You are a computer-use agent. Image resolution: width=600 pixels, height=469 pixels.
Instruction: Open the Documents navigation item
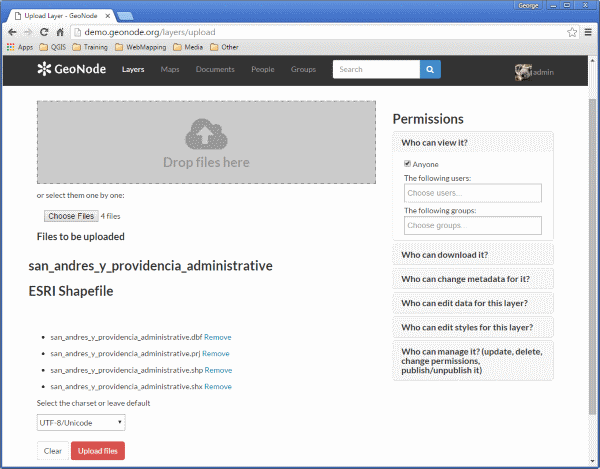pyautogui.click(x=215, y=69)
